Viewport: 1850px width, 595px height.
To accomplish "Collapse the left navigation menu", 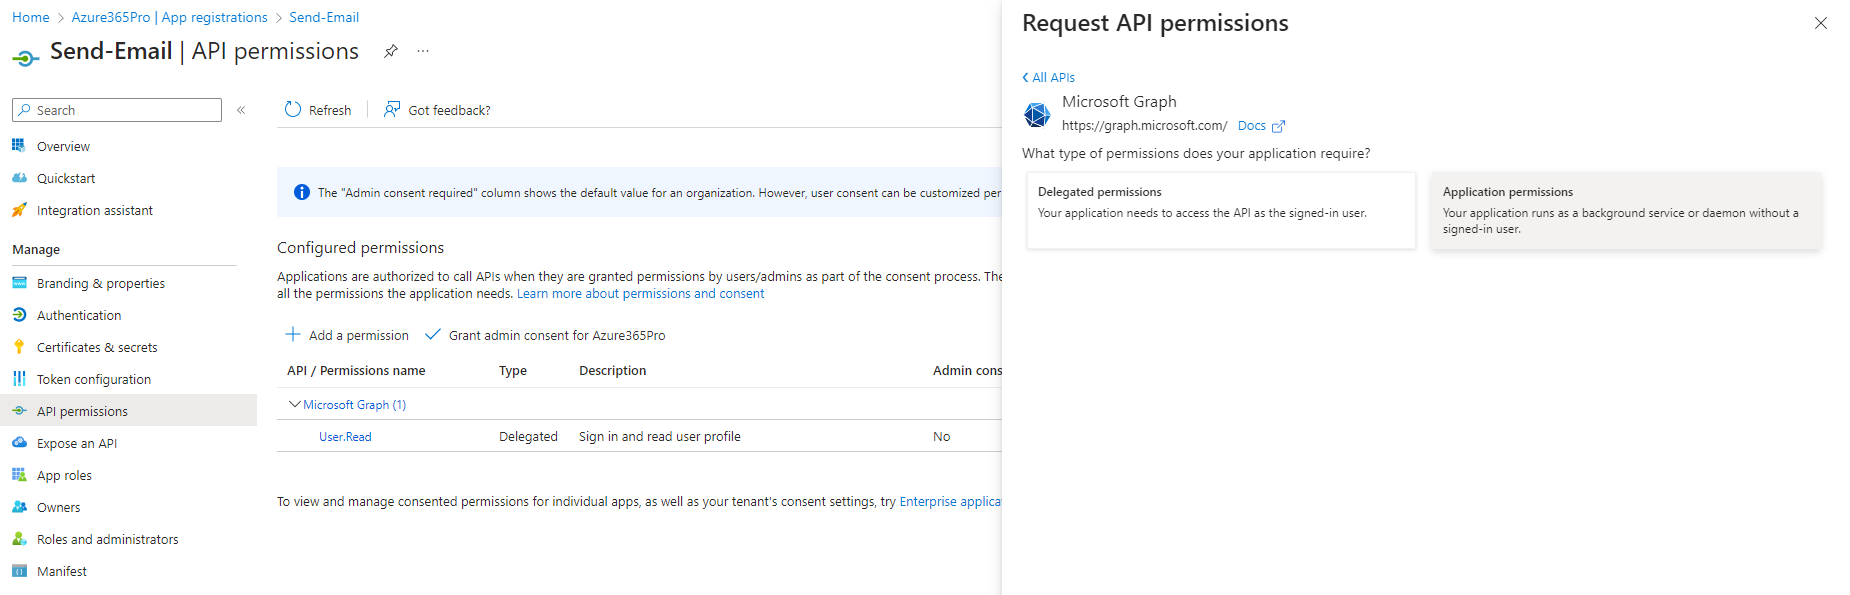I will click(241, 110).
